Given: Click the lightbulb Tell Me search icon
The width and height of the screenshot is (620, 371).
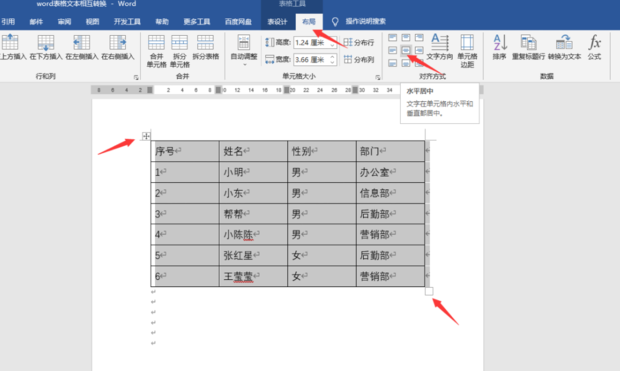Looking at the screenshot, I should pyautogui.click(x=335, y=22).
